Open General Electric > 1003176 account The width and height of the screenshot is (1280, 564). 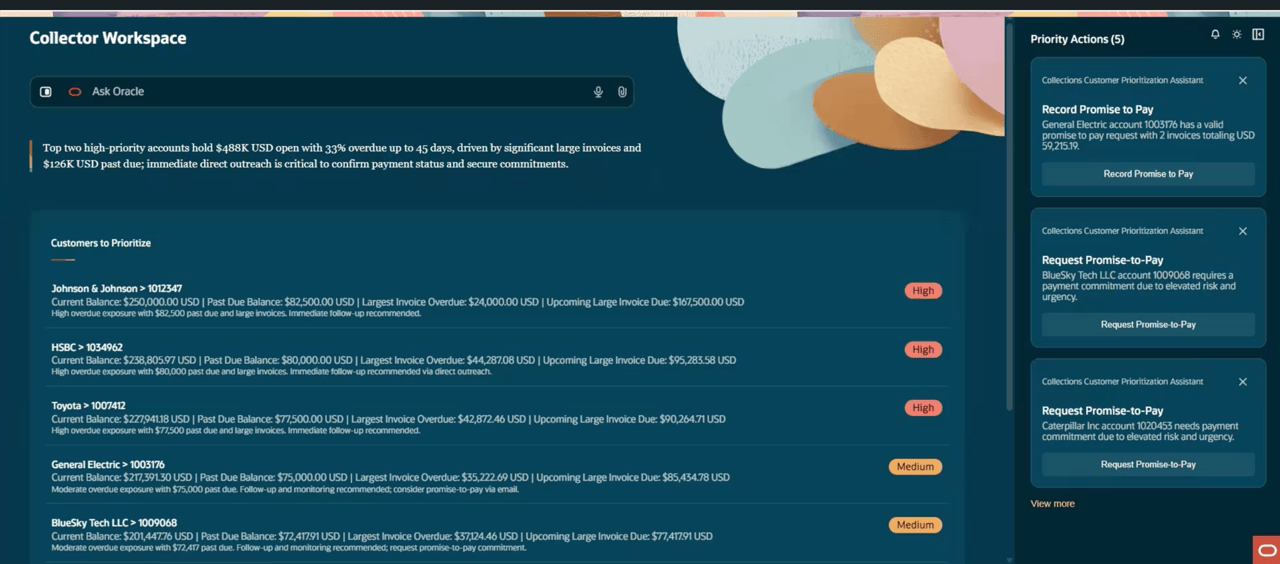(x=108, y=465)
